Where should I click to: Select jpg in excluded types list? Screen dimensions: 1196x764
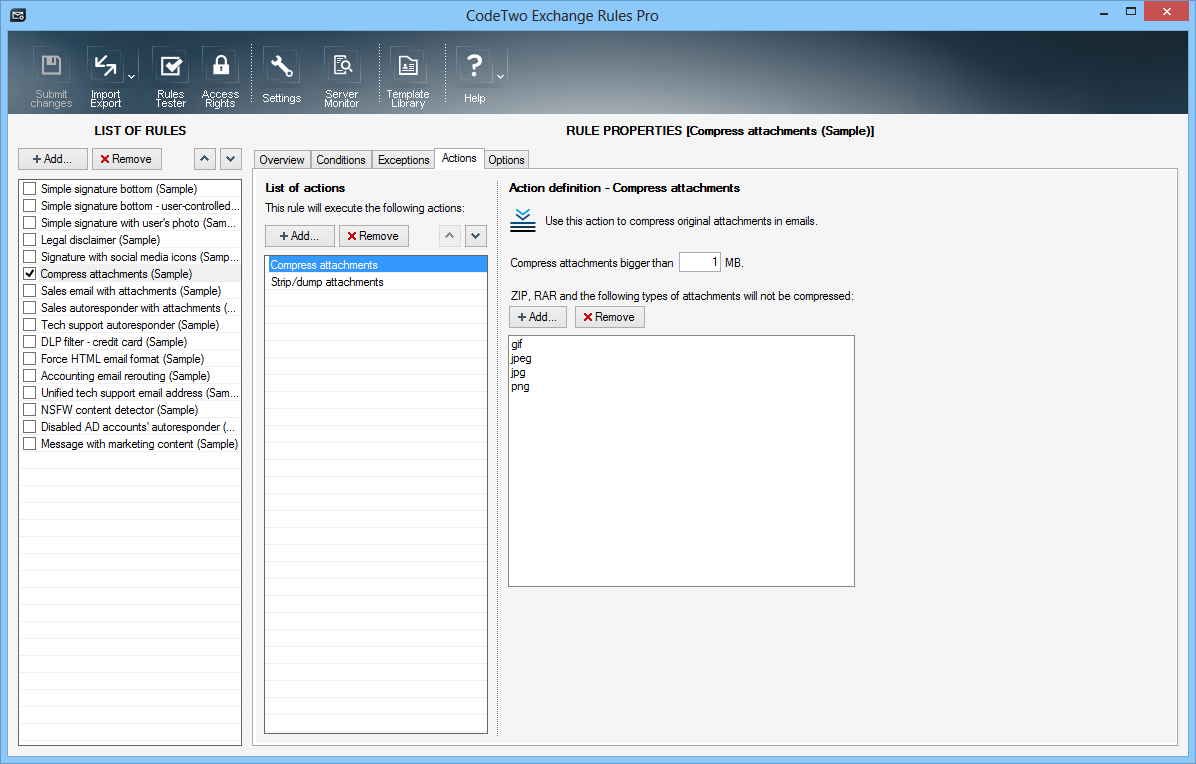[x=519, y=372]
